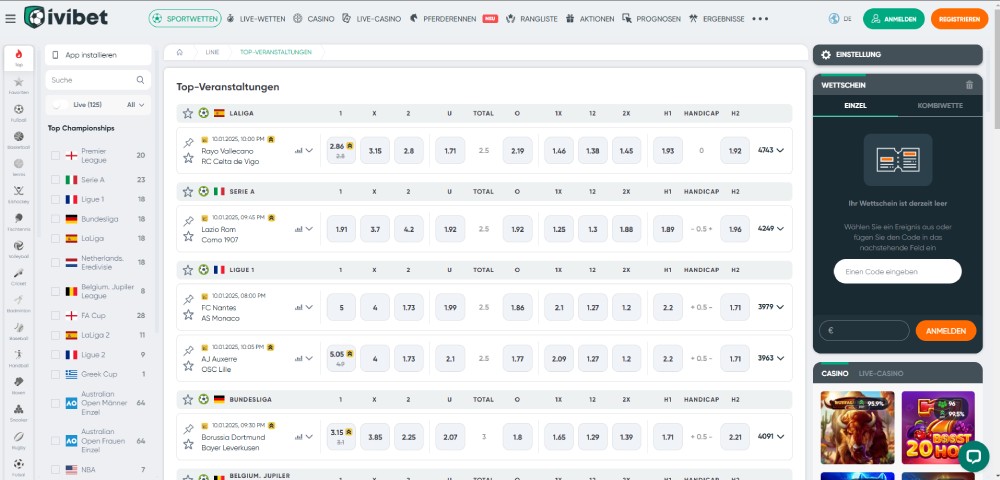Tick the Bundesliga championship checkbox
This screenshot has width=1000, height=480.
tap(56, 219)
